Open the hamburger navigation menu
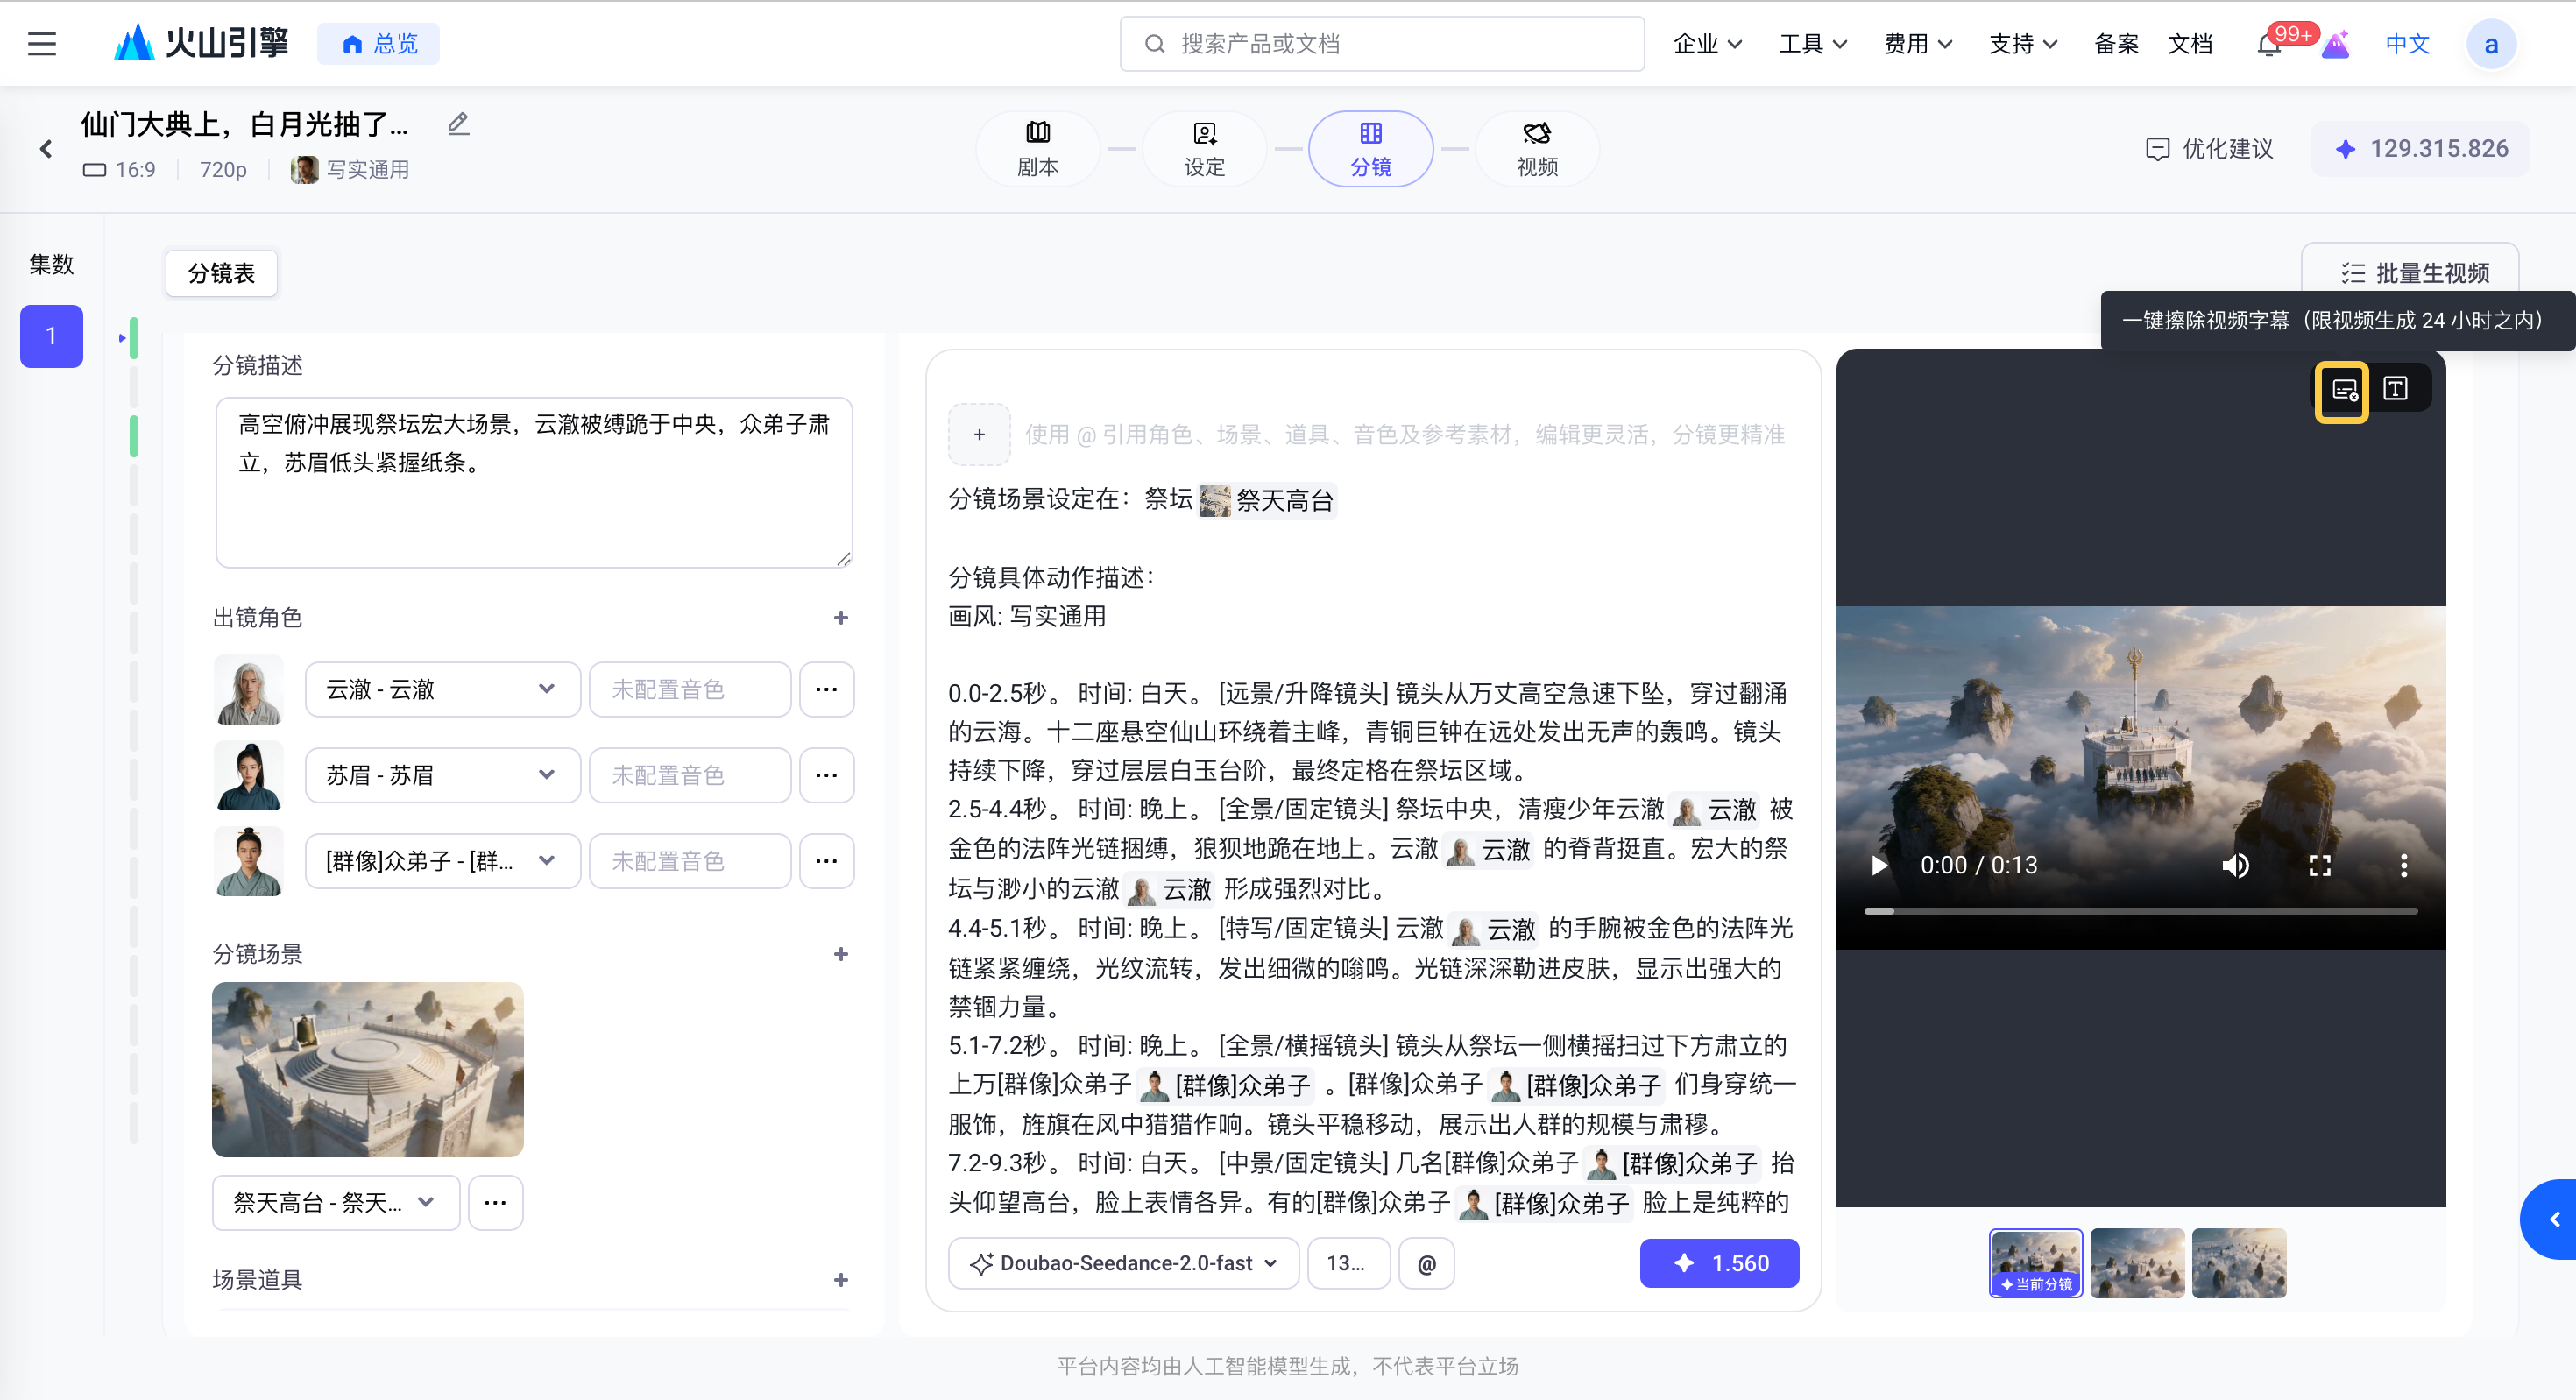The height and width of the screenshot is (1400, 2576). tap(41, 44)
